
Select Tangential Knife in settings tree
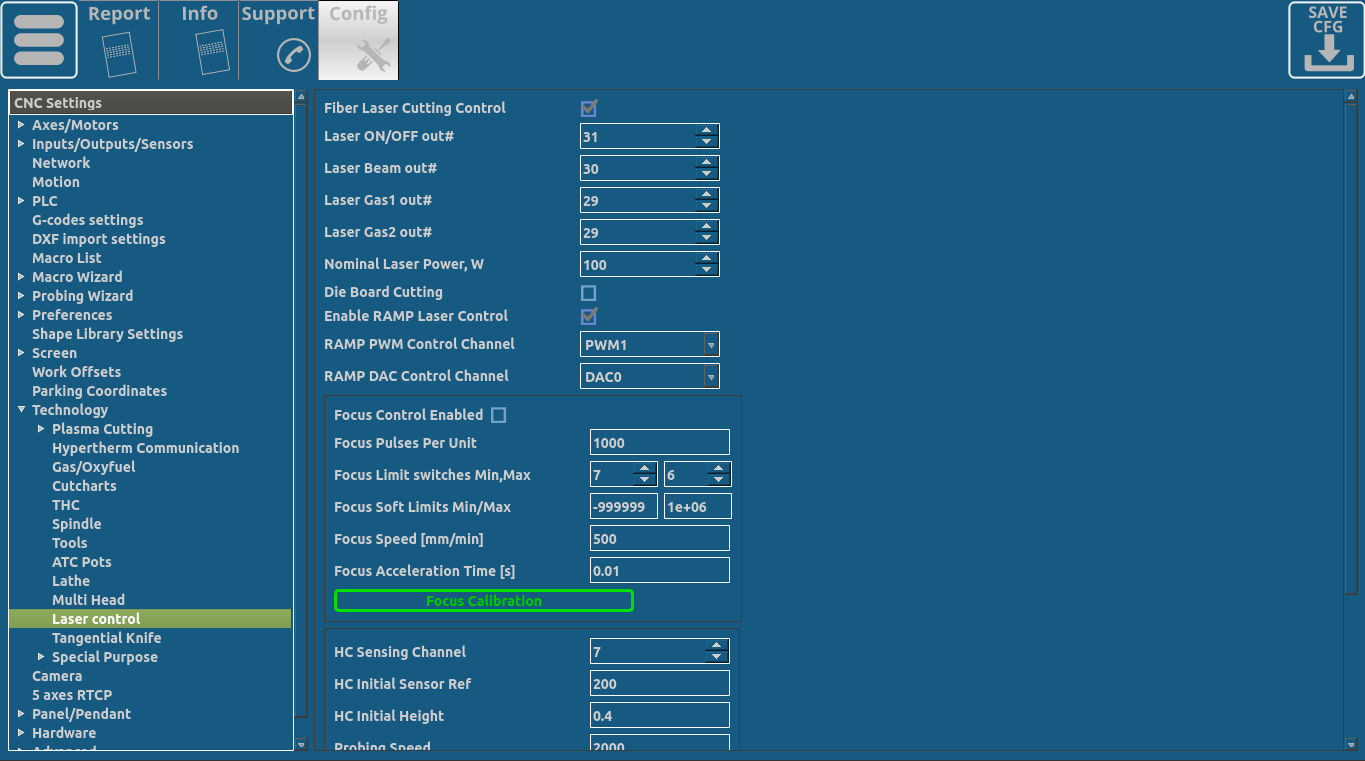tap(106, 638)
